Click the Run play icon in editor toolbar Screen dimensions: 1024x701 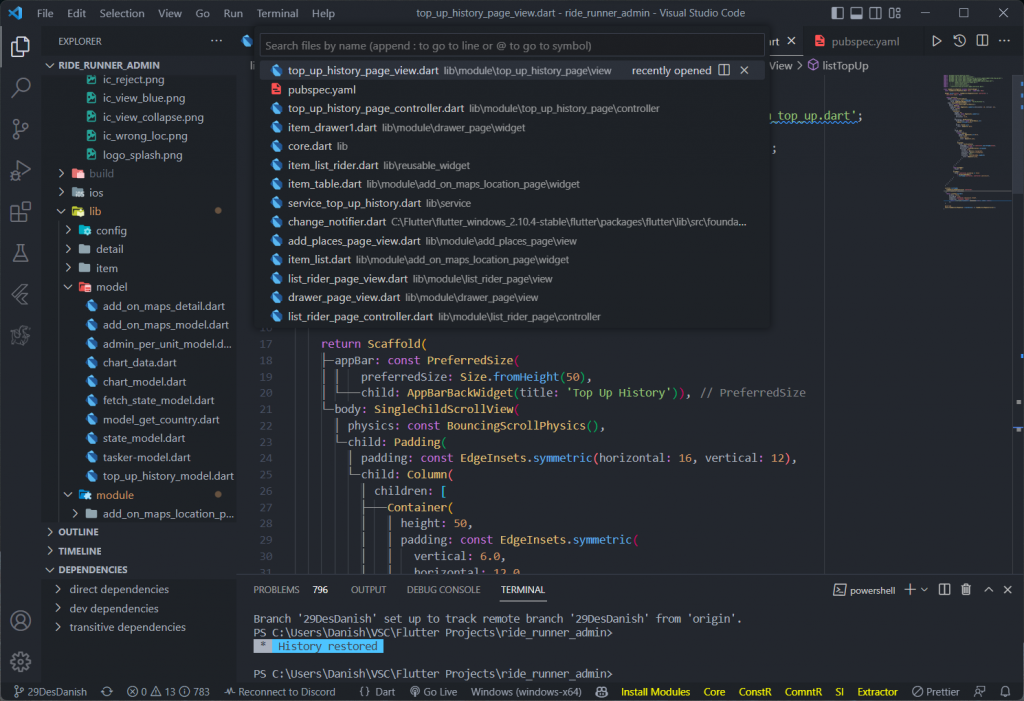(x=937, y=41)
